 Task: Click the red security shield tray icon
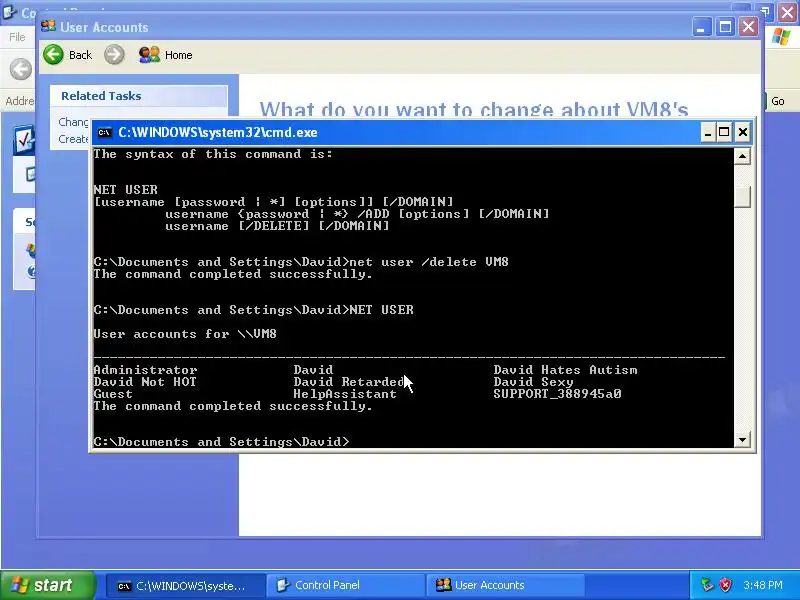click(x=725, y=585)
